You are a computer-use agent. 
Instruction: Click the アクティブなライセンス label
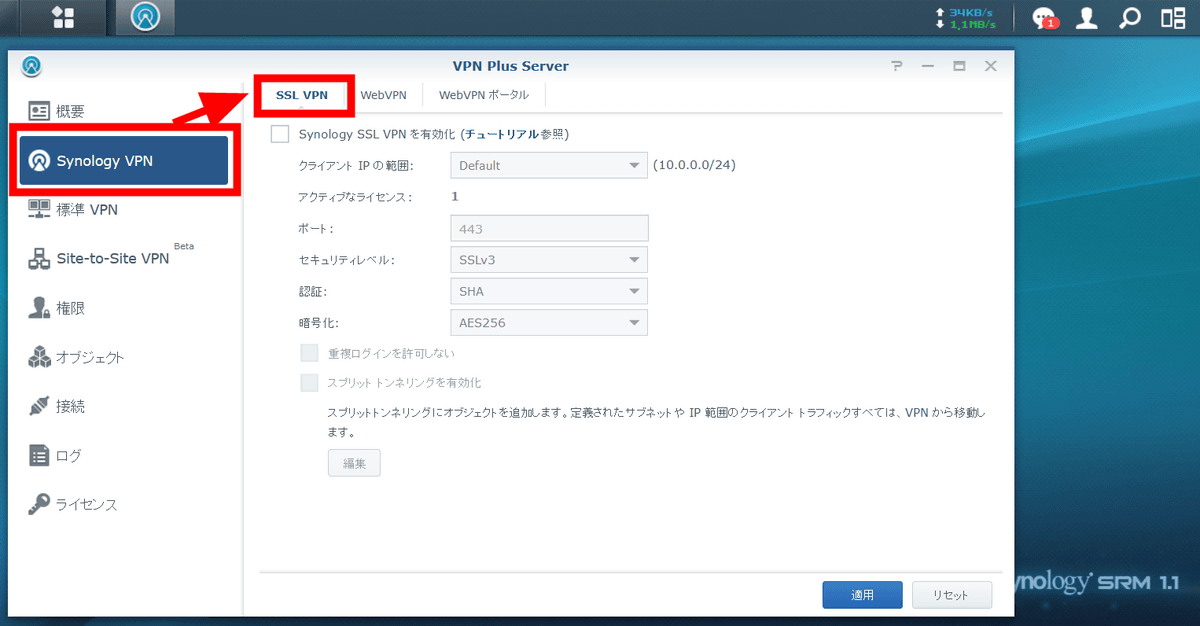[356, 197]
